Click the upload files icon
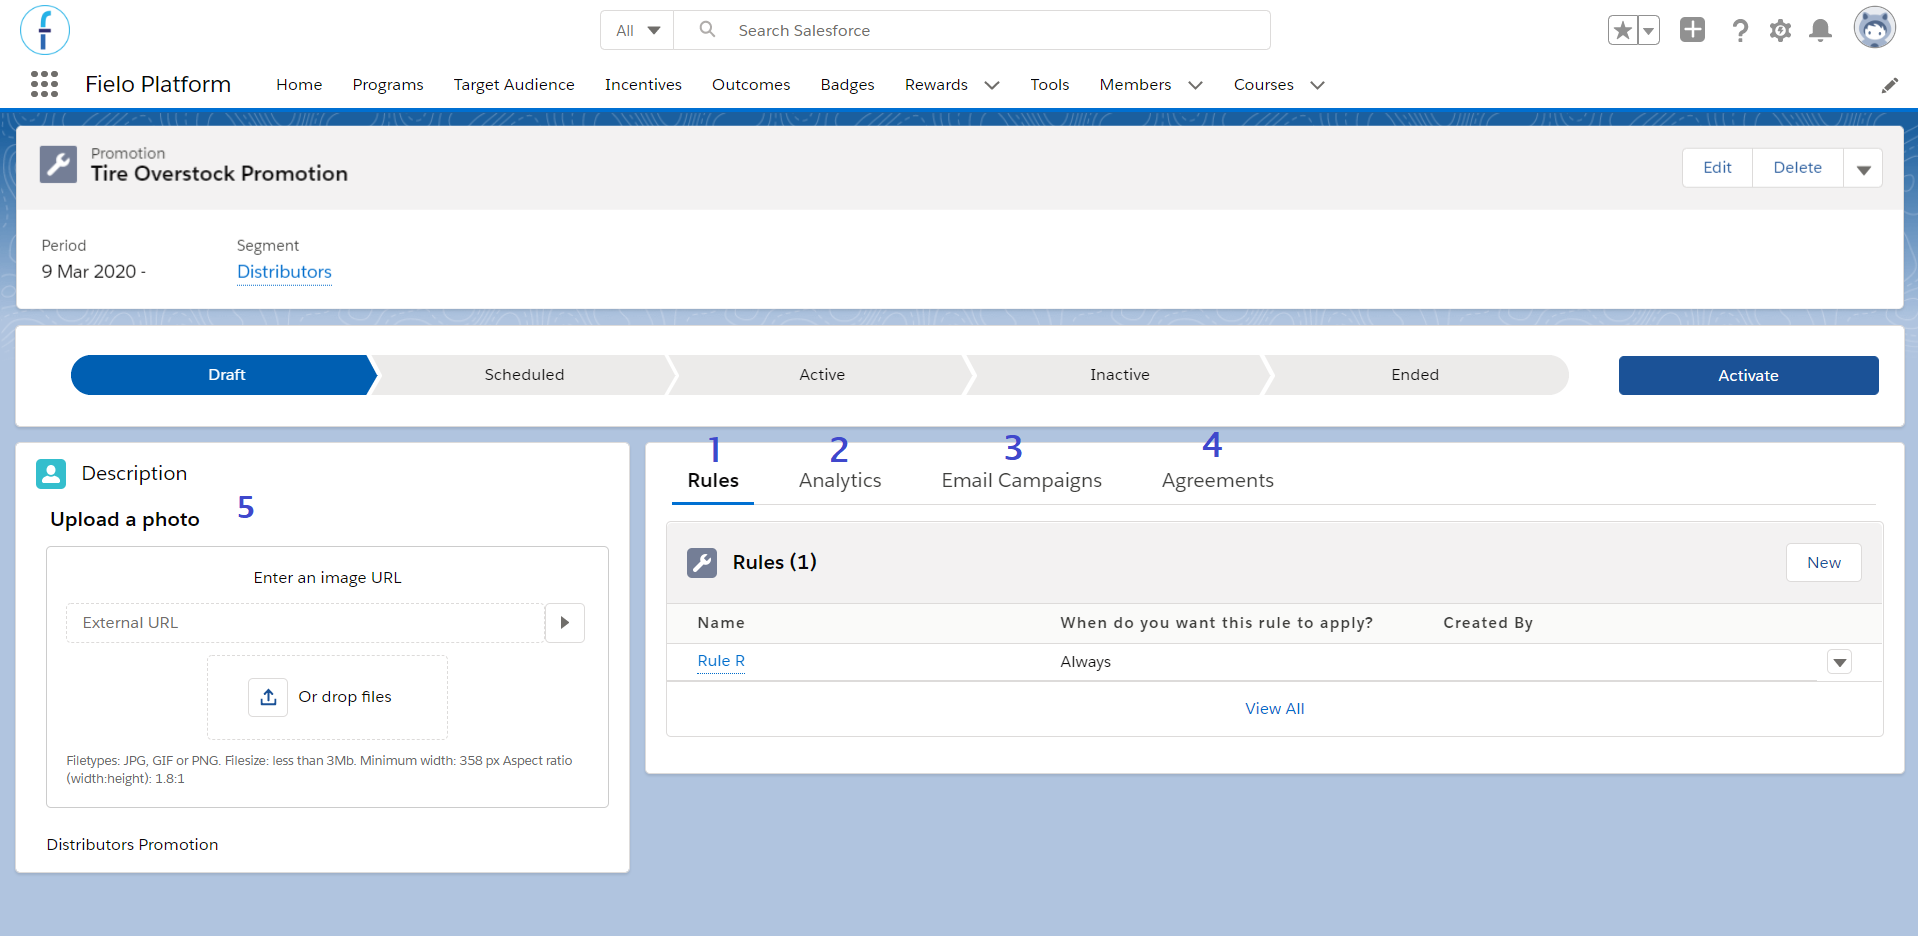 pyautogui.click(x=268, y=697)
